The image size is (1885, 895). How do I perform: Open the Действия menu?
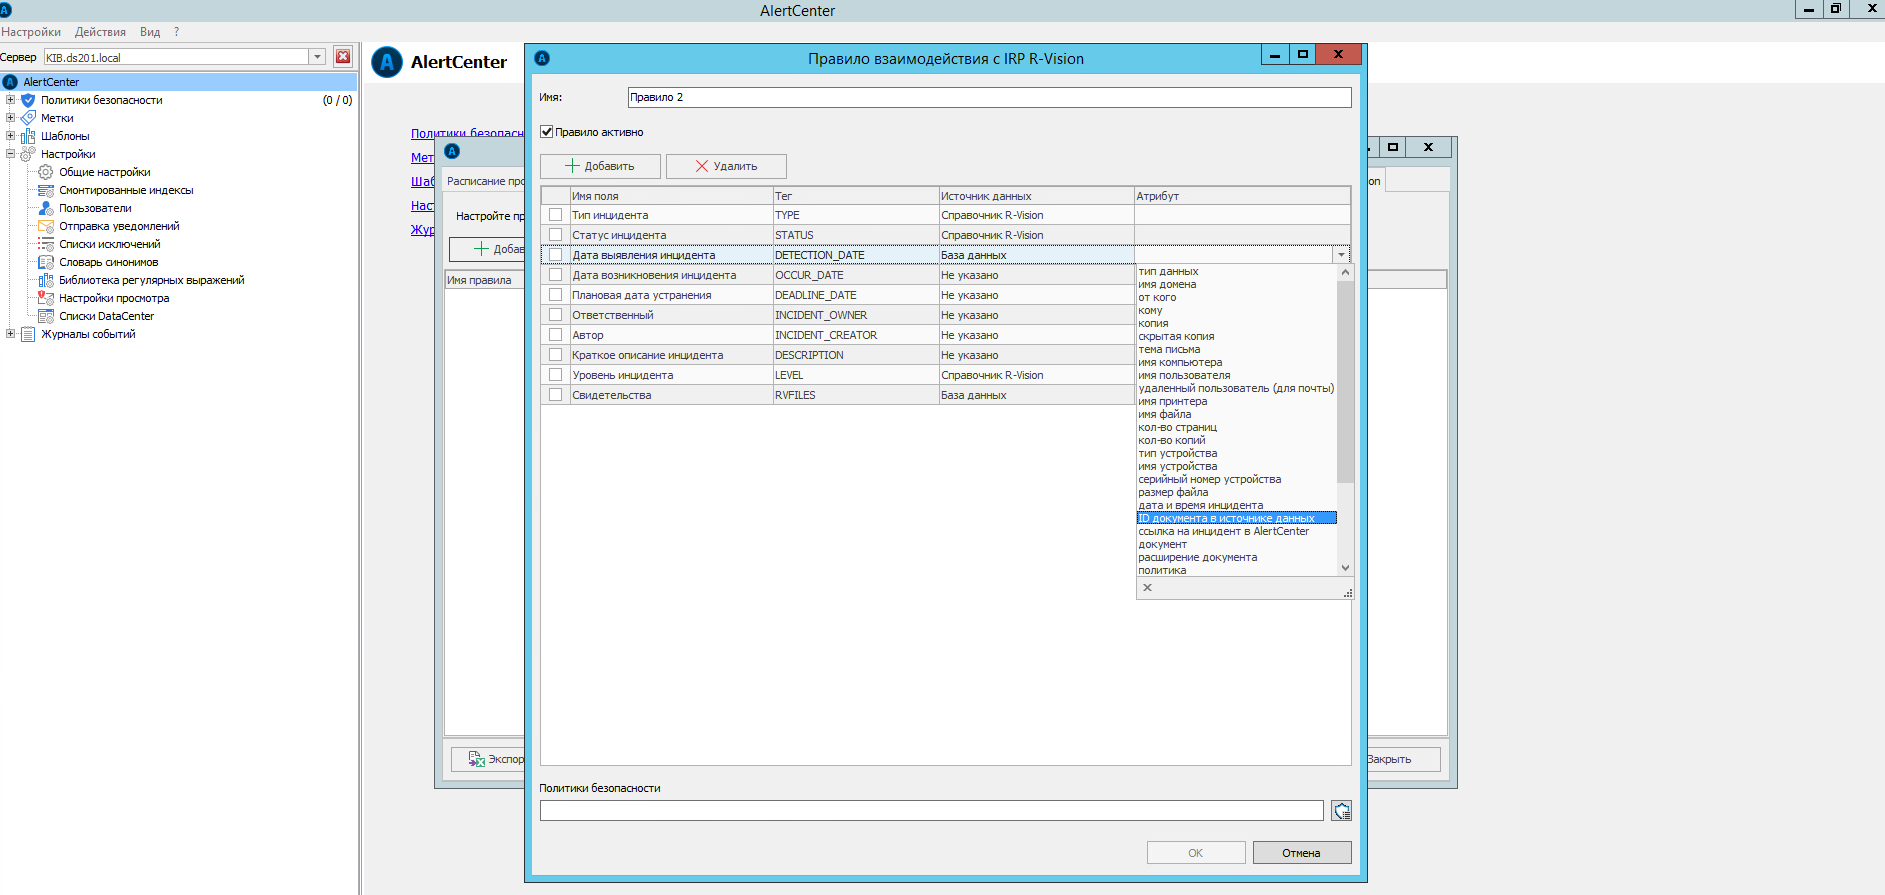tap(100, 32)
